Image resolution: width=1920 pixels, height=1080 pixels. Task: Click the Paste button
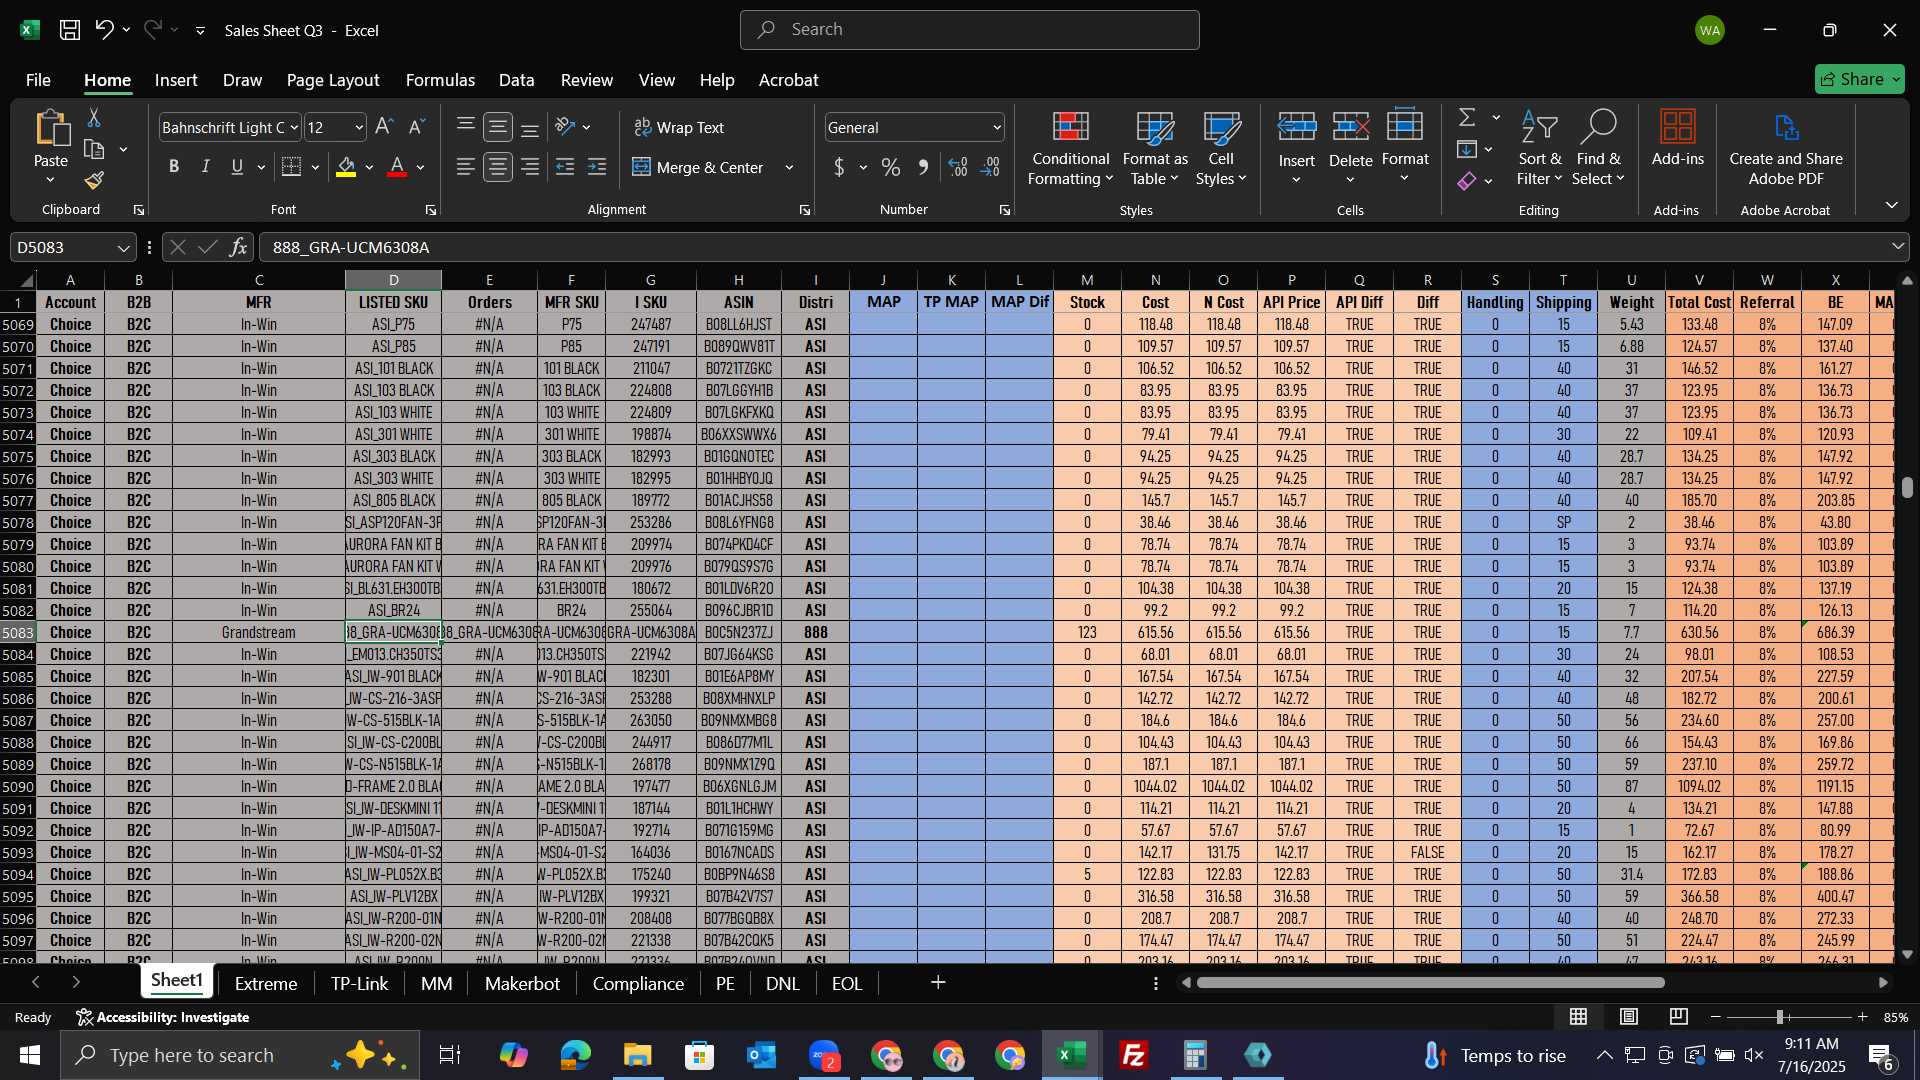tap(51, 148)
